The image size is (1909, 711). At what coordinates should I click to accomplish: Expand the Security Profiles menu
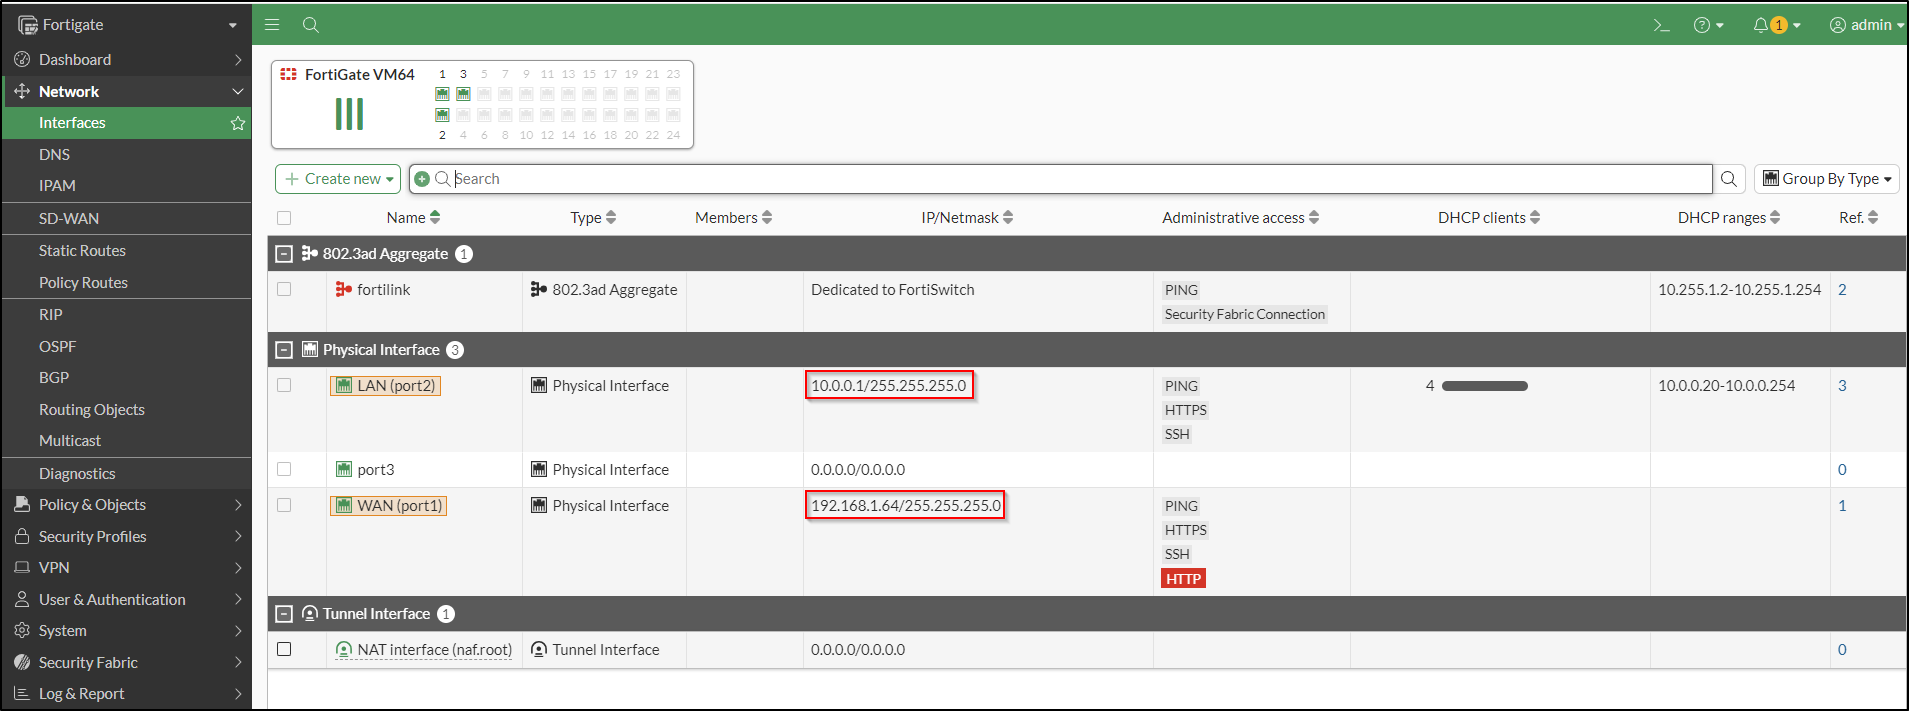click(126, 537)
